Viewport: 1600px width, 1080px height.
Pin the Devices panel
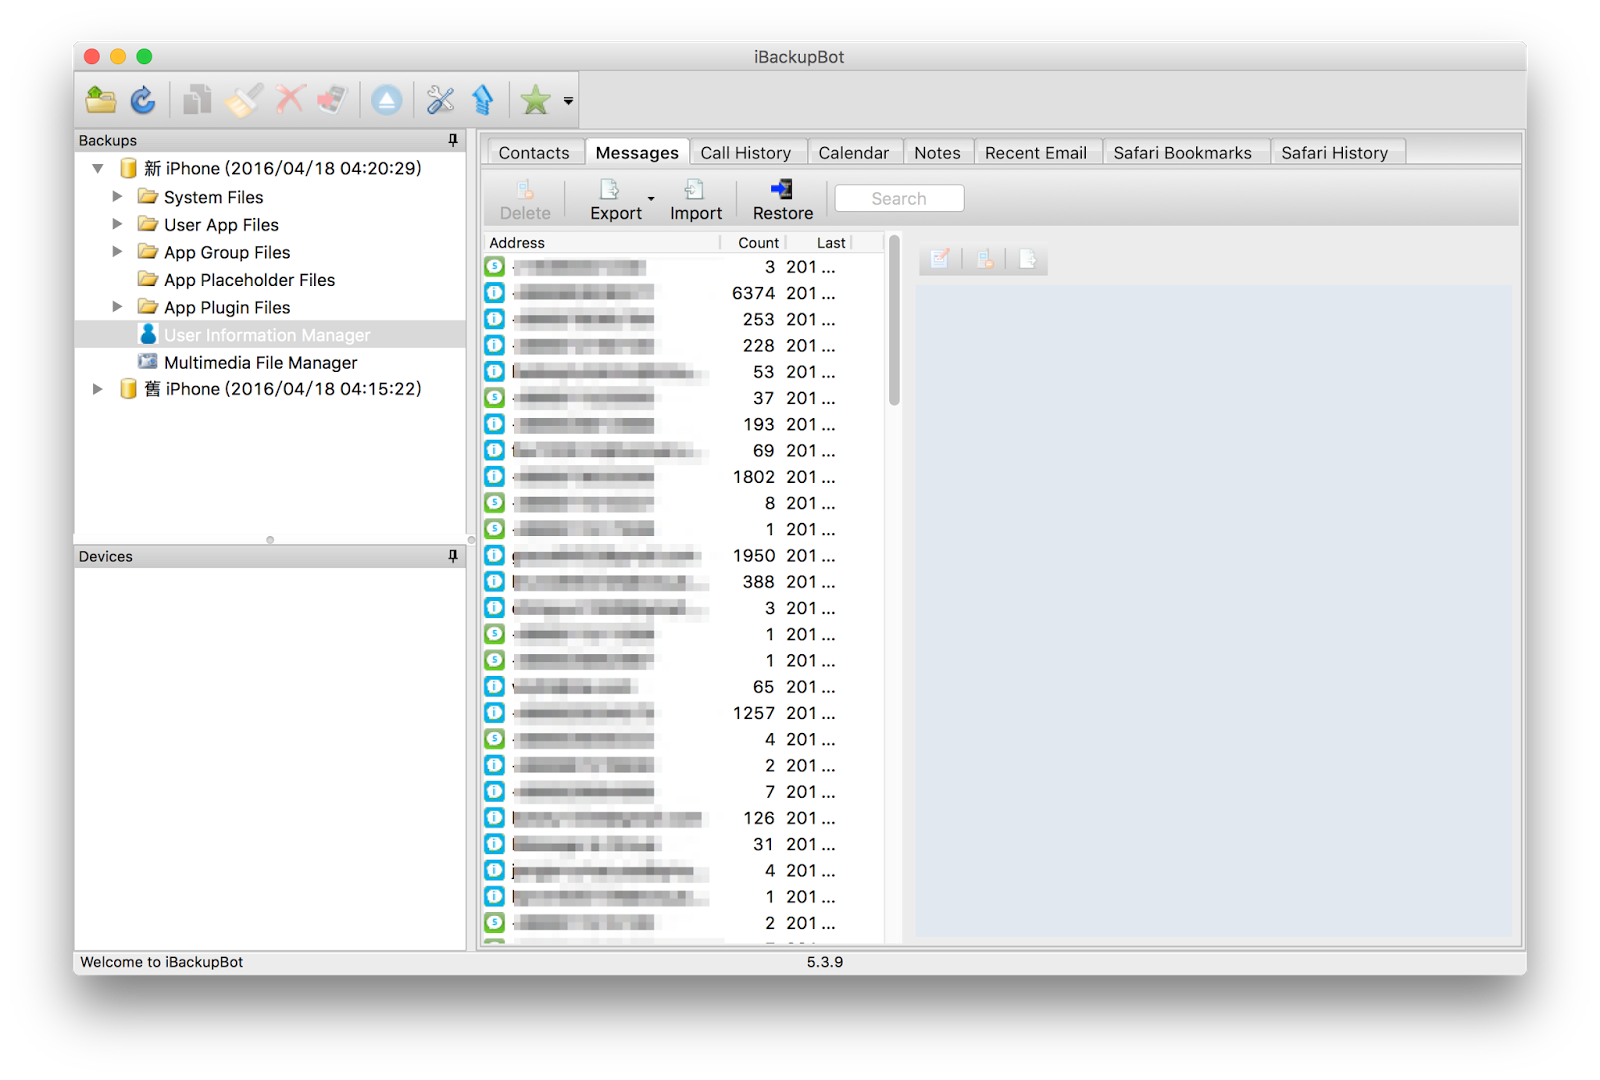point(453,556)
